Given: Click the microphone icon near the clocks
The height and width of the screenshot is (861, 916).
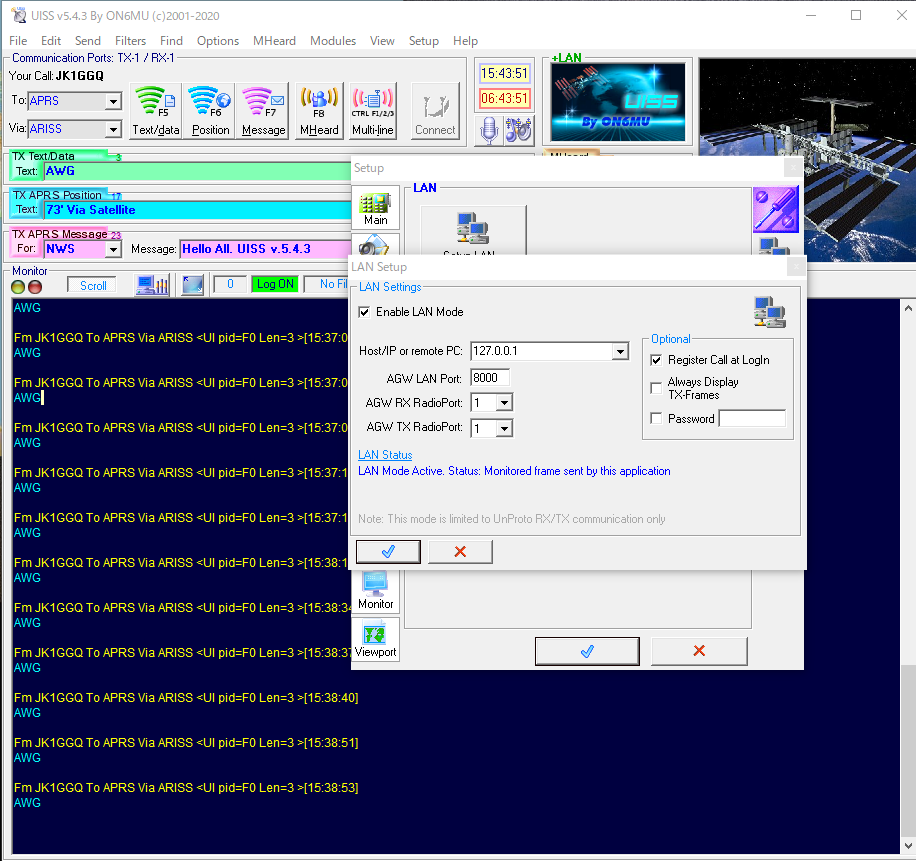Looking at the screenshot, I should click(x=489, y=129).
